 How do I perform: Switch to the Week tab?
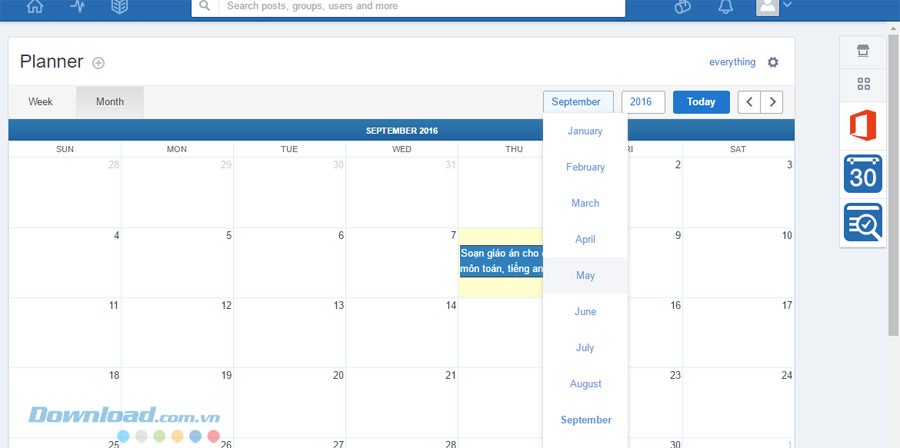41,102
